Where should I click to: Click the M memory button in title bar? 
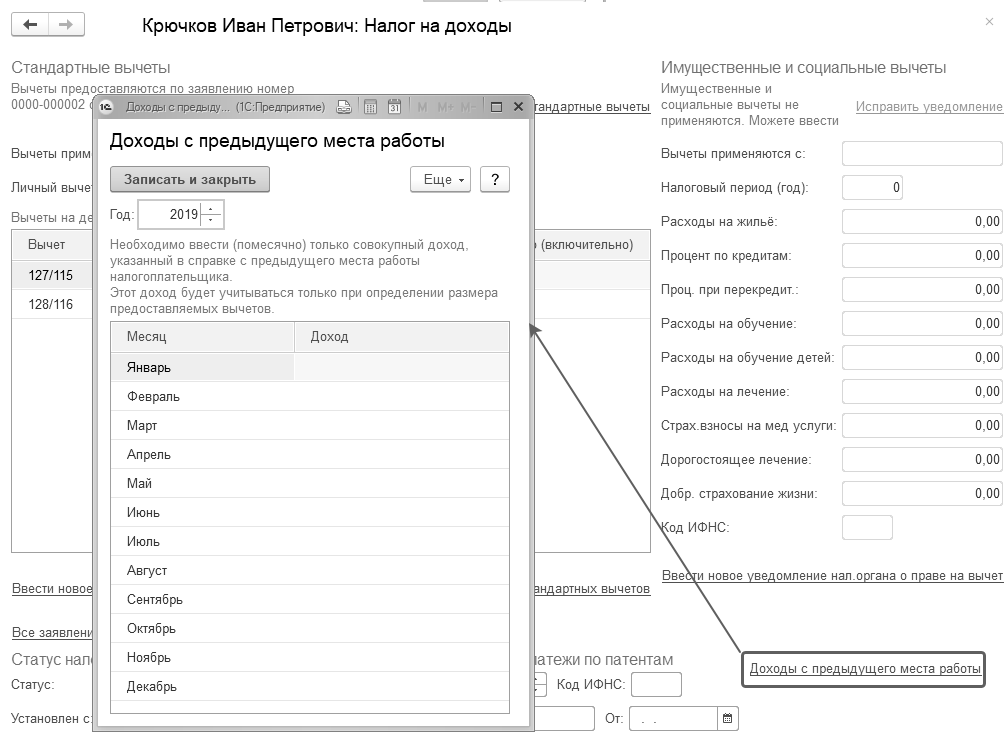click(422, 107)
